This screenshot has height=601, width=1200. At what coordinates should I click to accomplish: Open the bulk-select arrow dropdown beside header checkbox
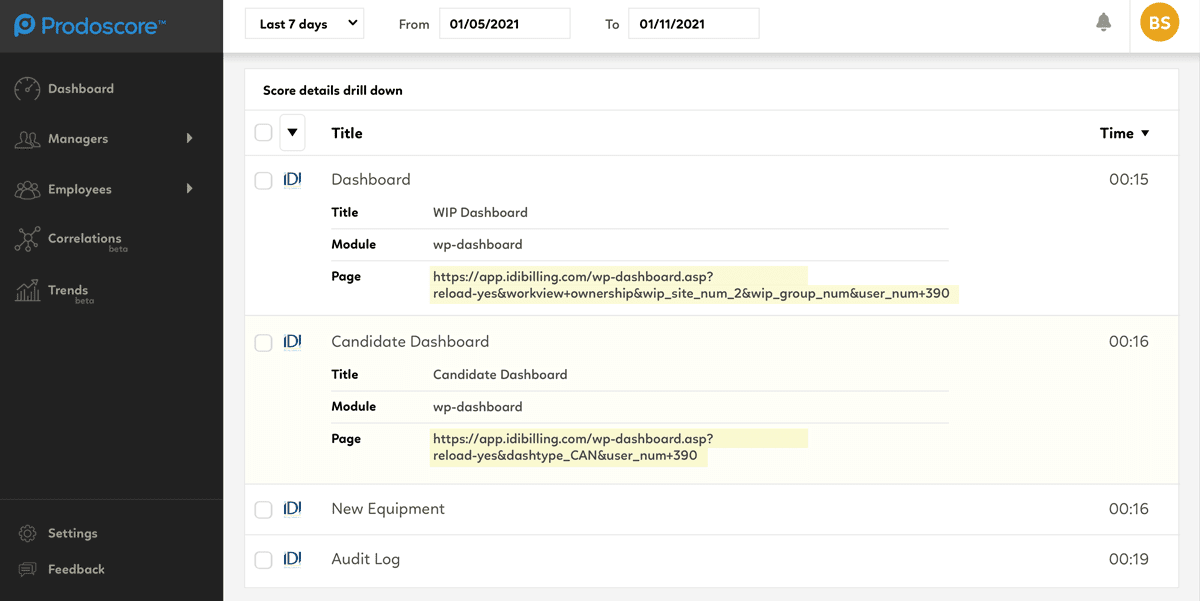[x=292, y=133]
